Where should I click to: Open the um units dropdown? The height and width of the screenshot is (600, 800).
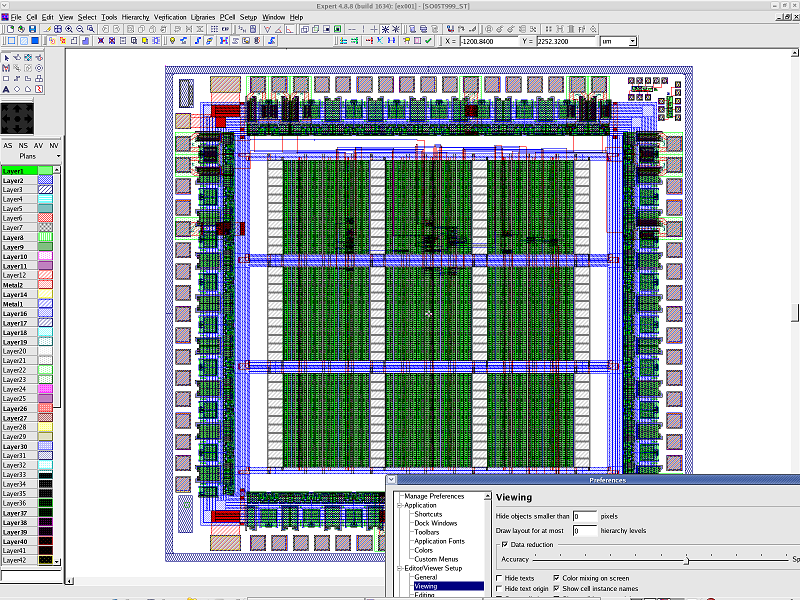click(632, 41)
